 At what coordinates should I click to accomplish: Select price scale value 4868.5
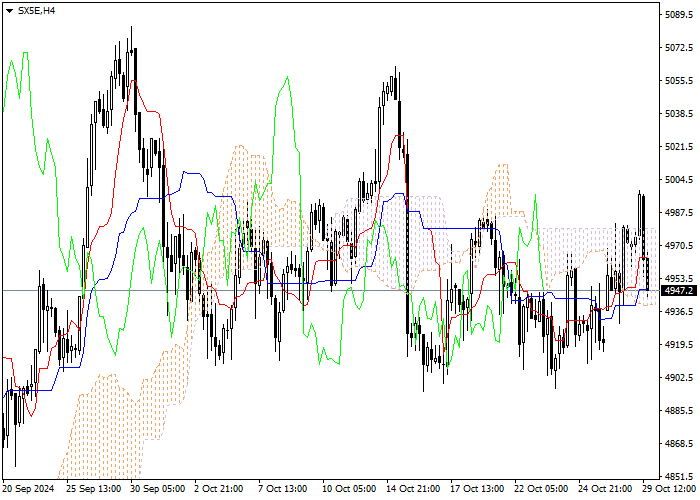click(679, 443)
